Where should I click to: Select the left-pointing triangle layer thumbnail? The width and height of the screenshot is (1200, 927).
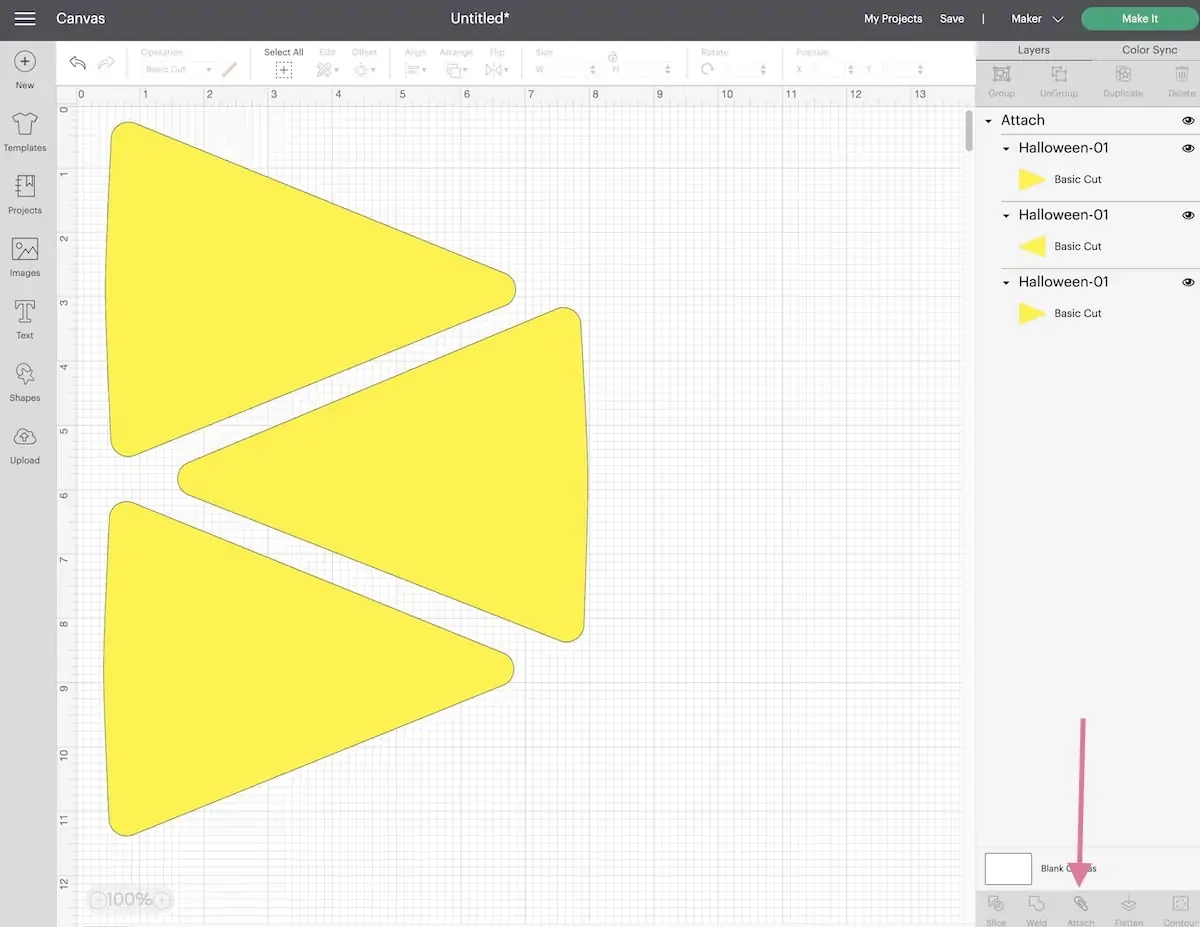click(x=1032, y=246)
